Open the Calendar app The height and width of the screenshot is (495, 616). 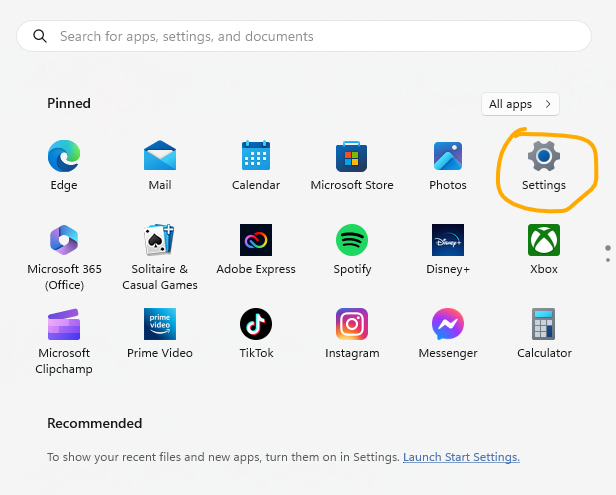(x=256, y=165)
